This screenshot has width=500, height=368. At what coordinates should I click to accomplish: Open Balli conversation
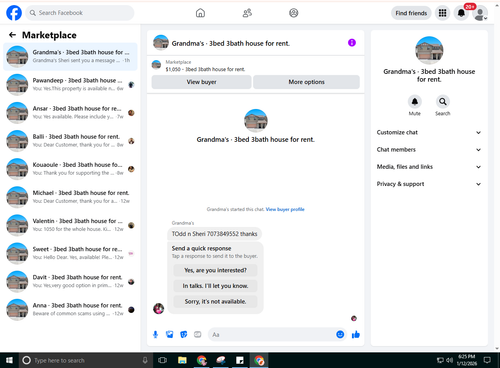click(x=70, y=141)
